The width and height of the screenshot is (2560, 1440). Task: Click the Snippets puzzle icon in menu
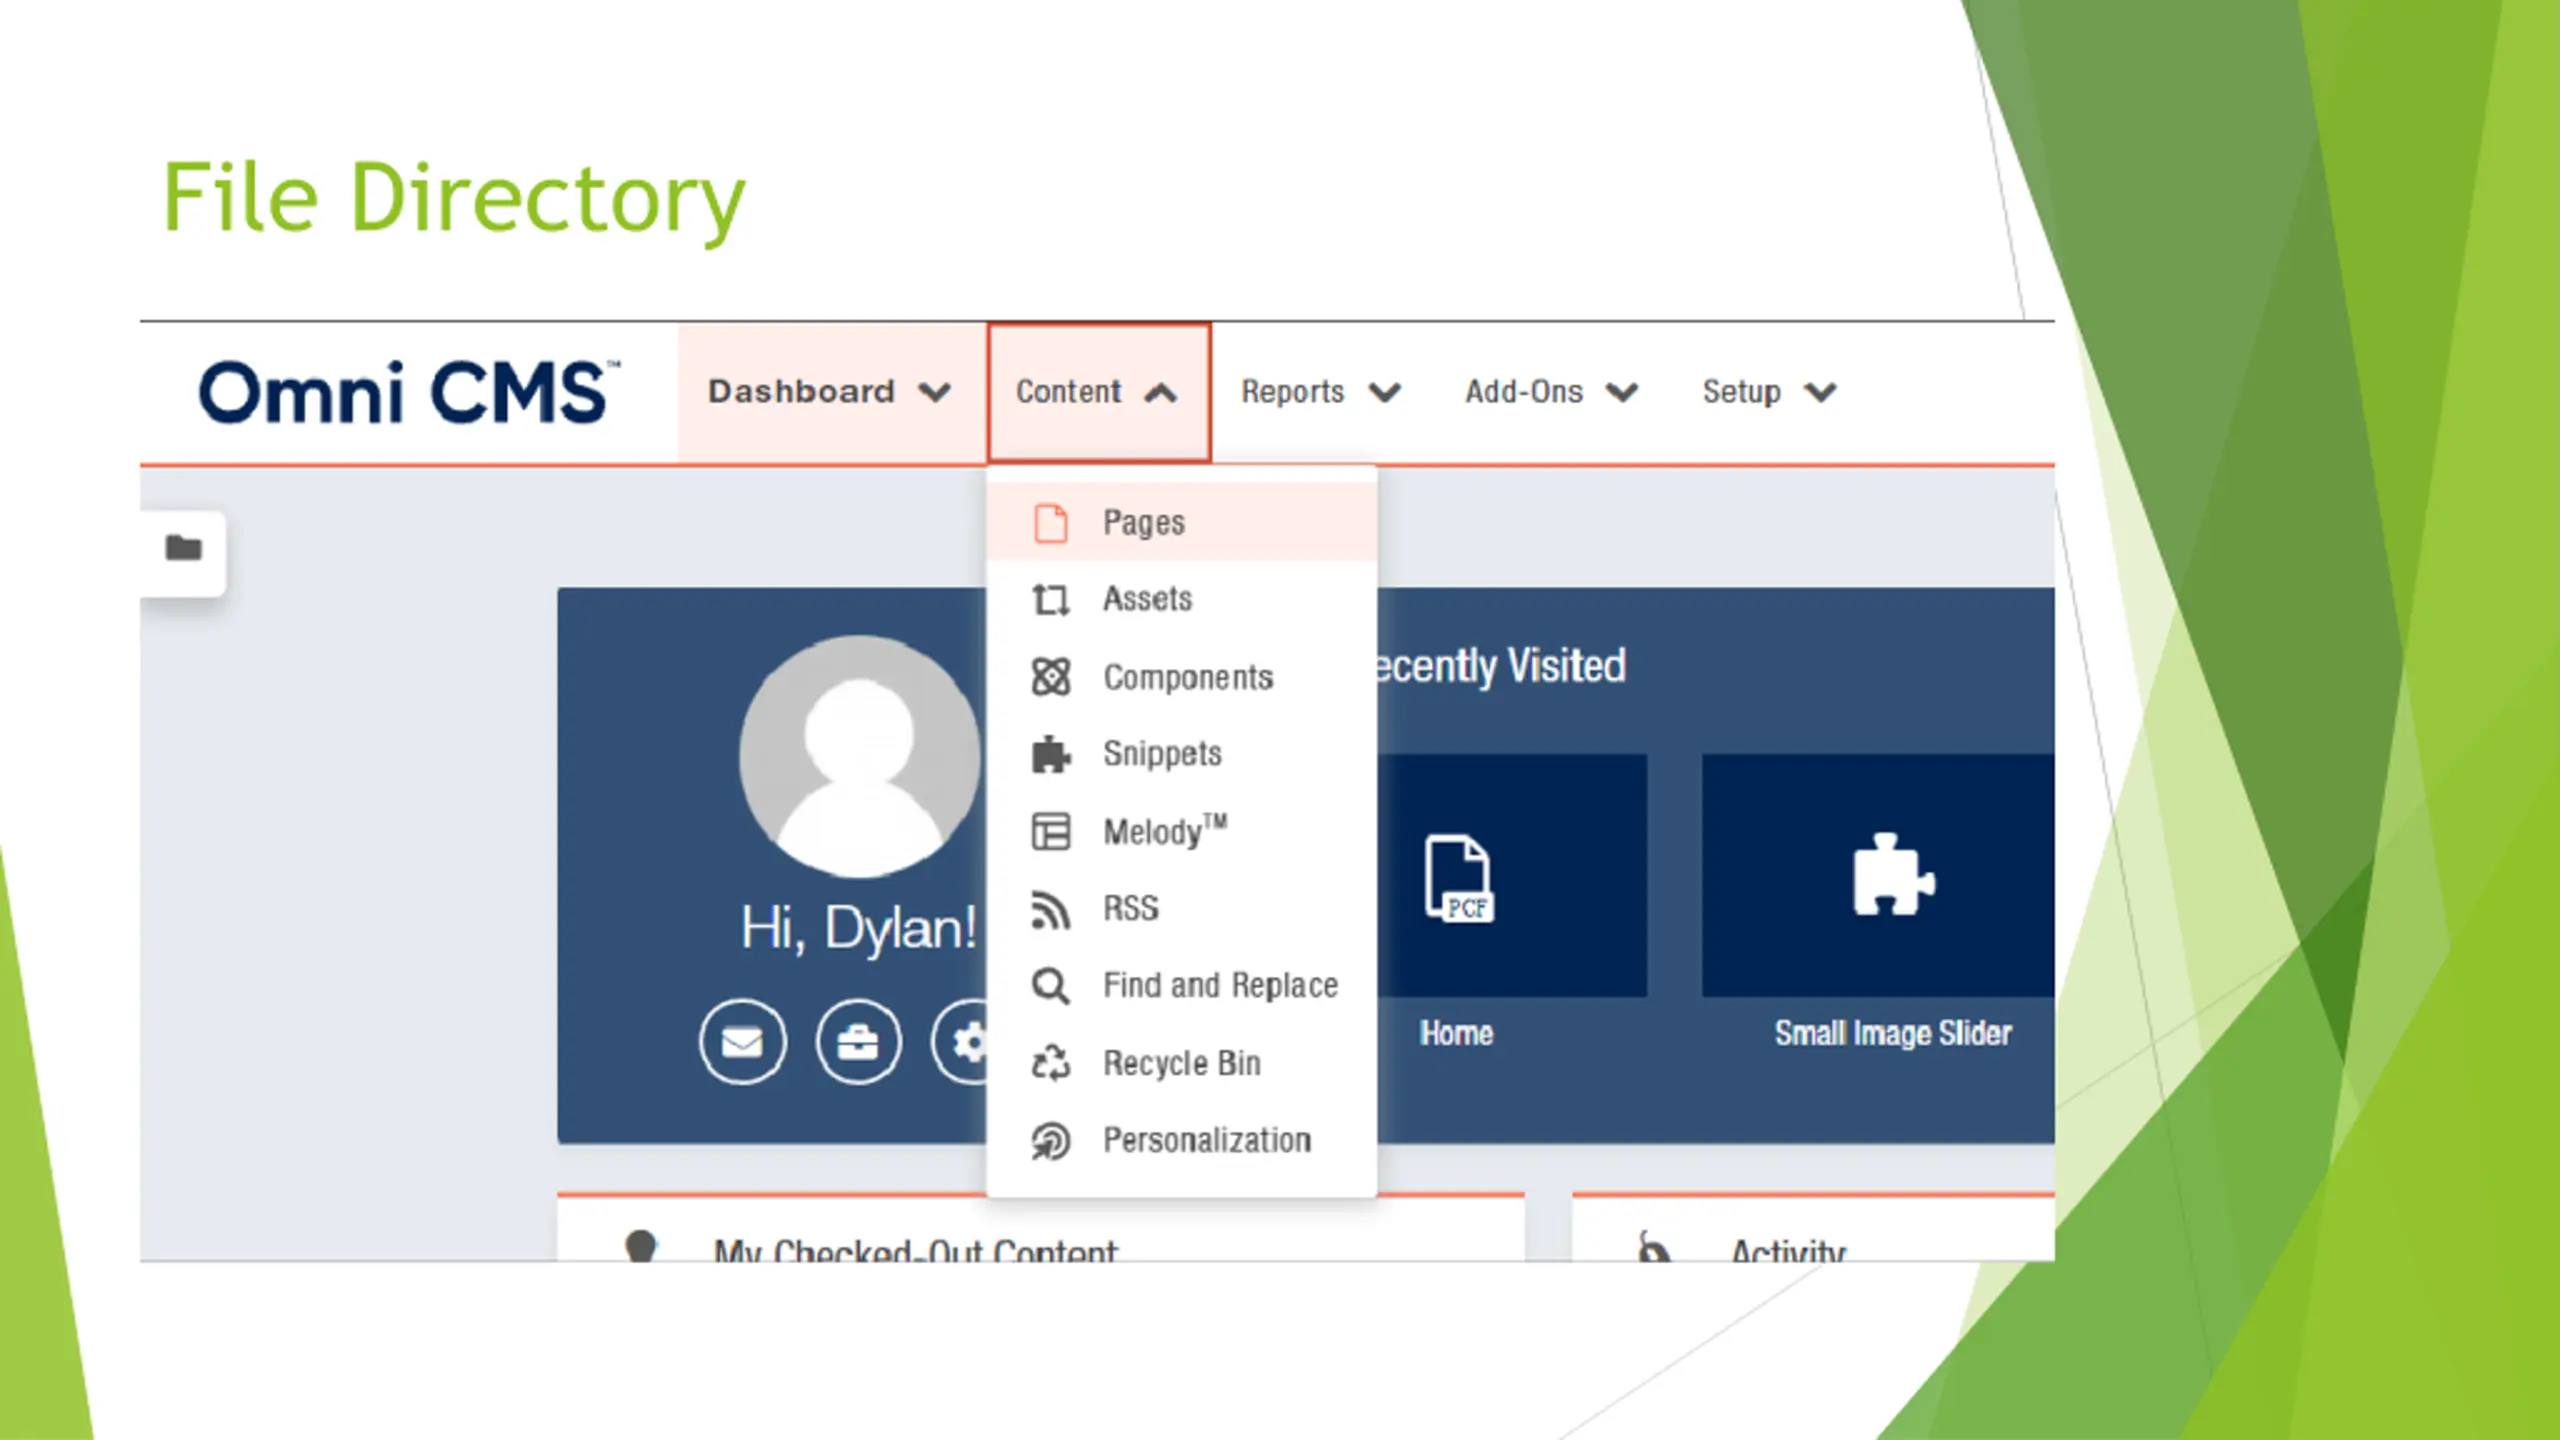point(1050,754)
